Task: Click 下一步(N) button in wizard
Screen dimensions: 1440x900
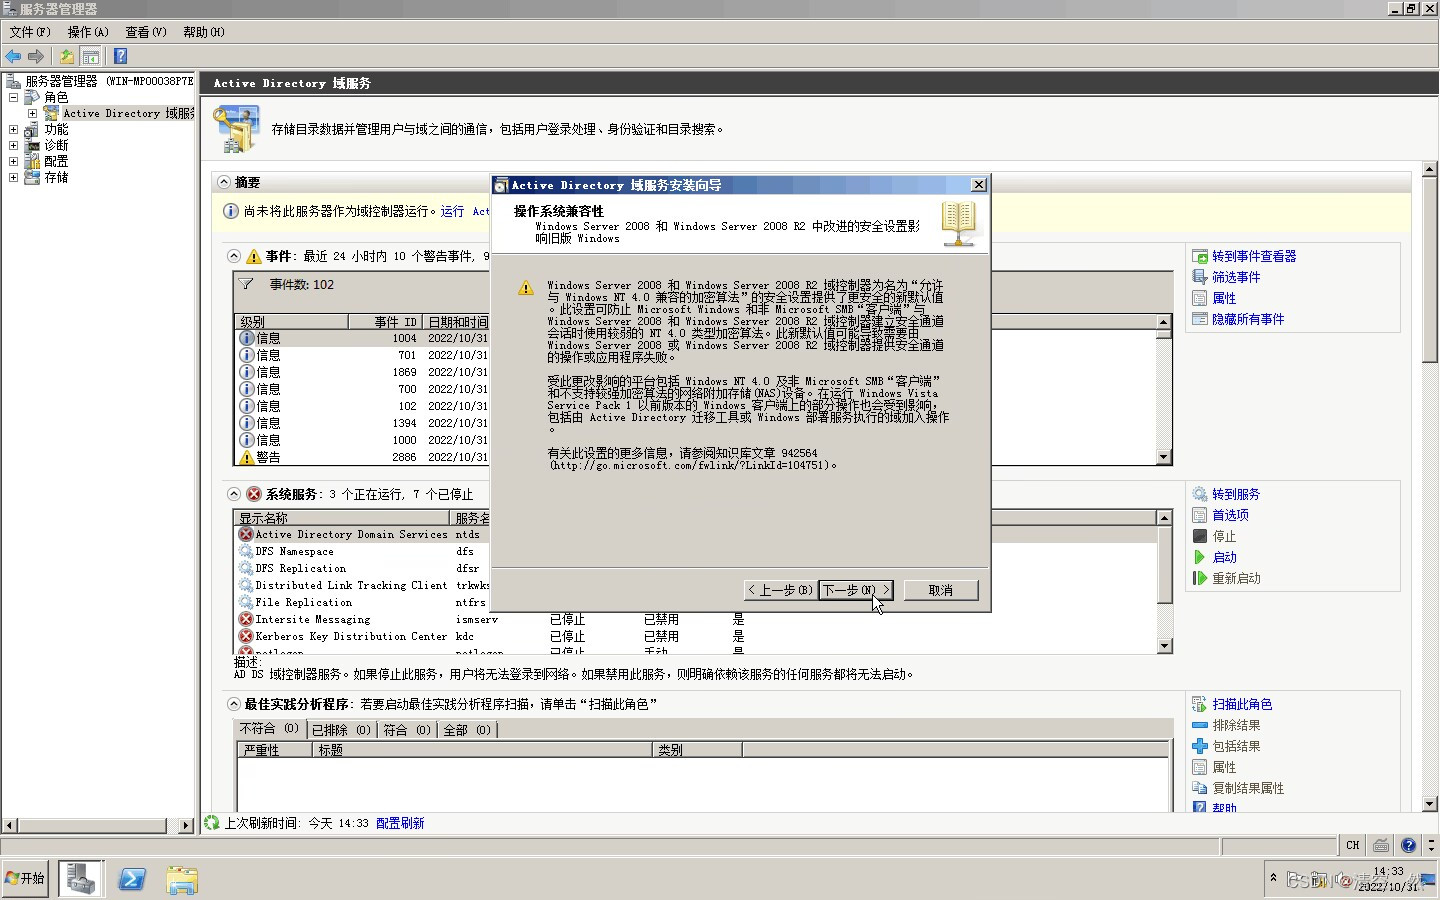Action: [x=856, y=590]
